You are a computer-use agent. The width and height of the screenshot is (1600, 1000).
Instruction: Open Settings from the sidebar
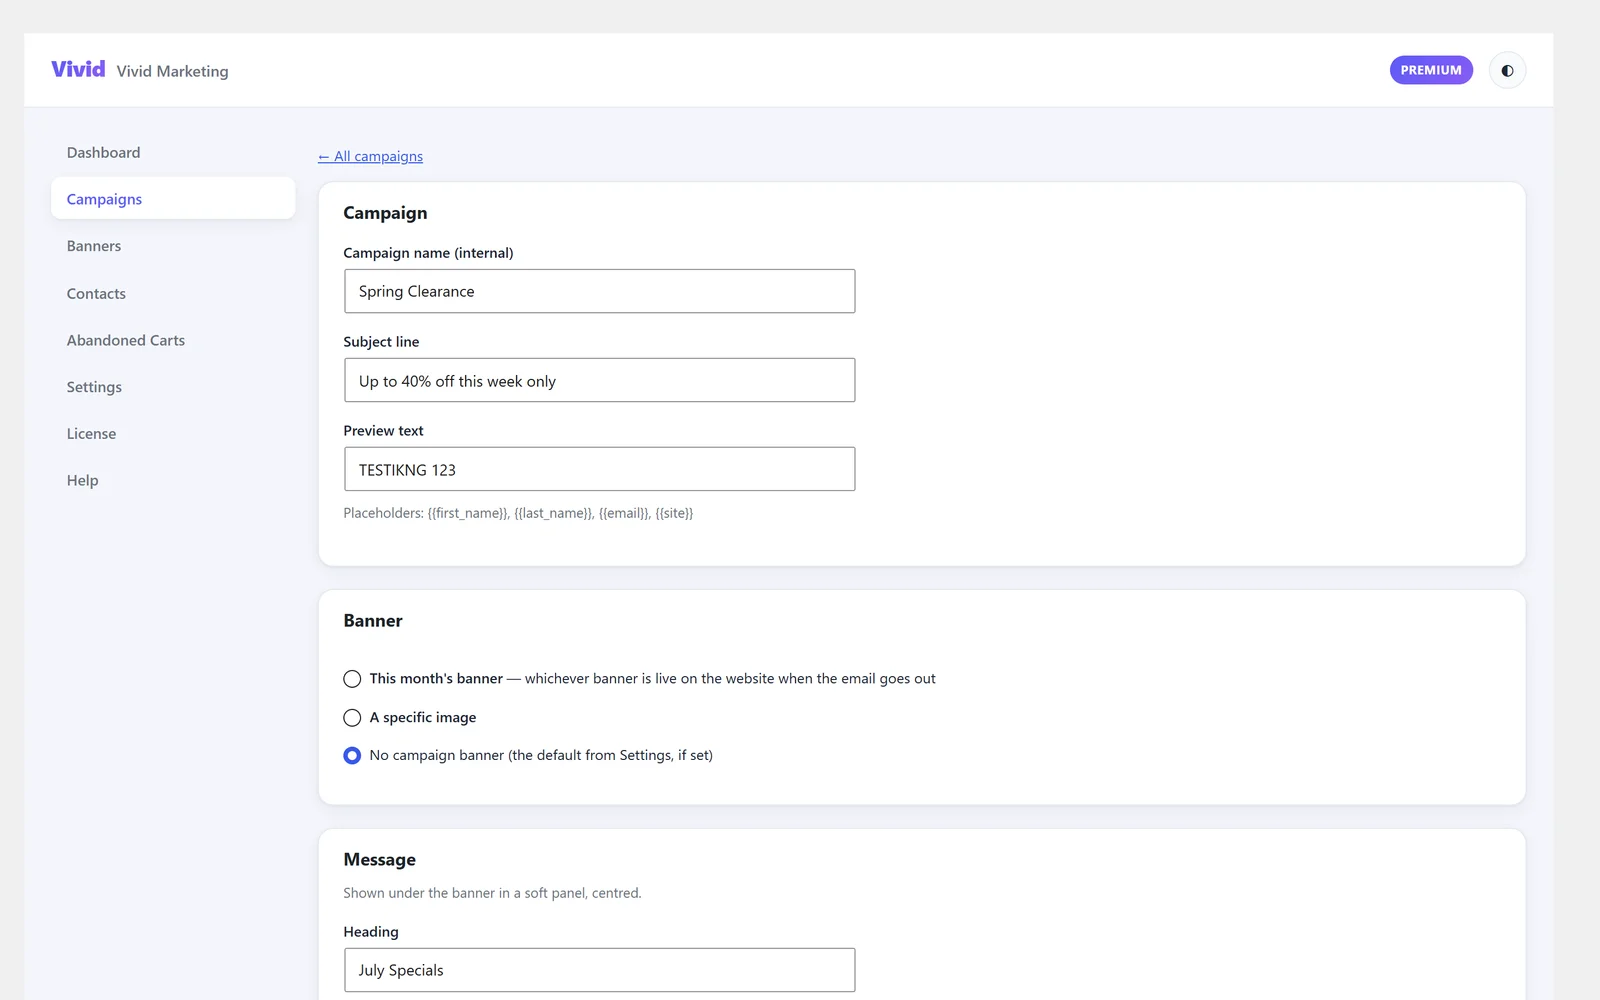tap(173, 387)
